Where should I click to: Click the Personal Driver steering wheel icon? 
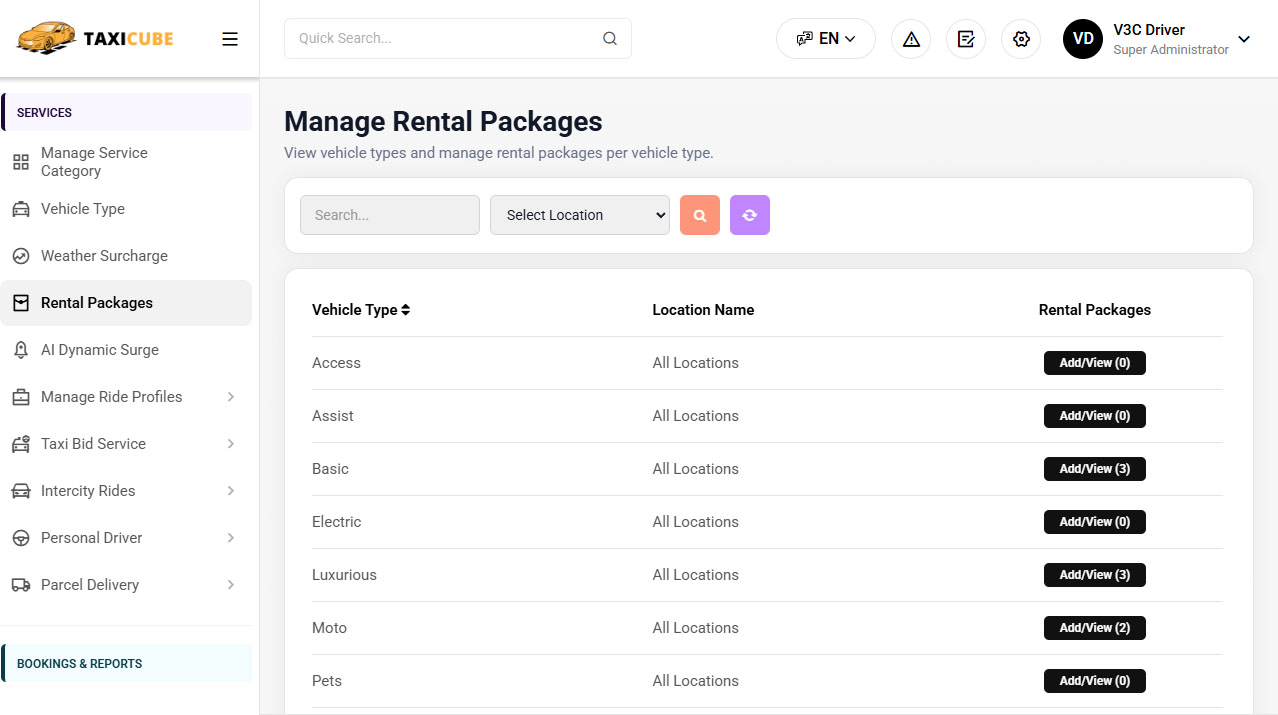point(21,538)
